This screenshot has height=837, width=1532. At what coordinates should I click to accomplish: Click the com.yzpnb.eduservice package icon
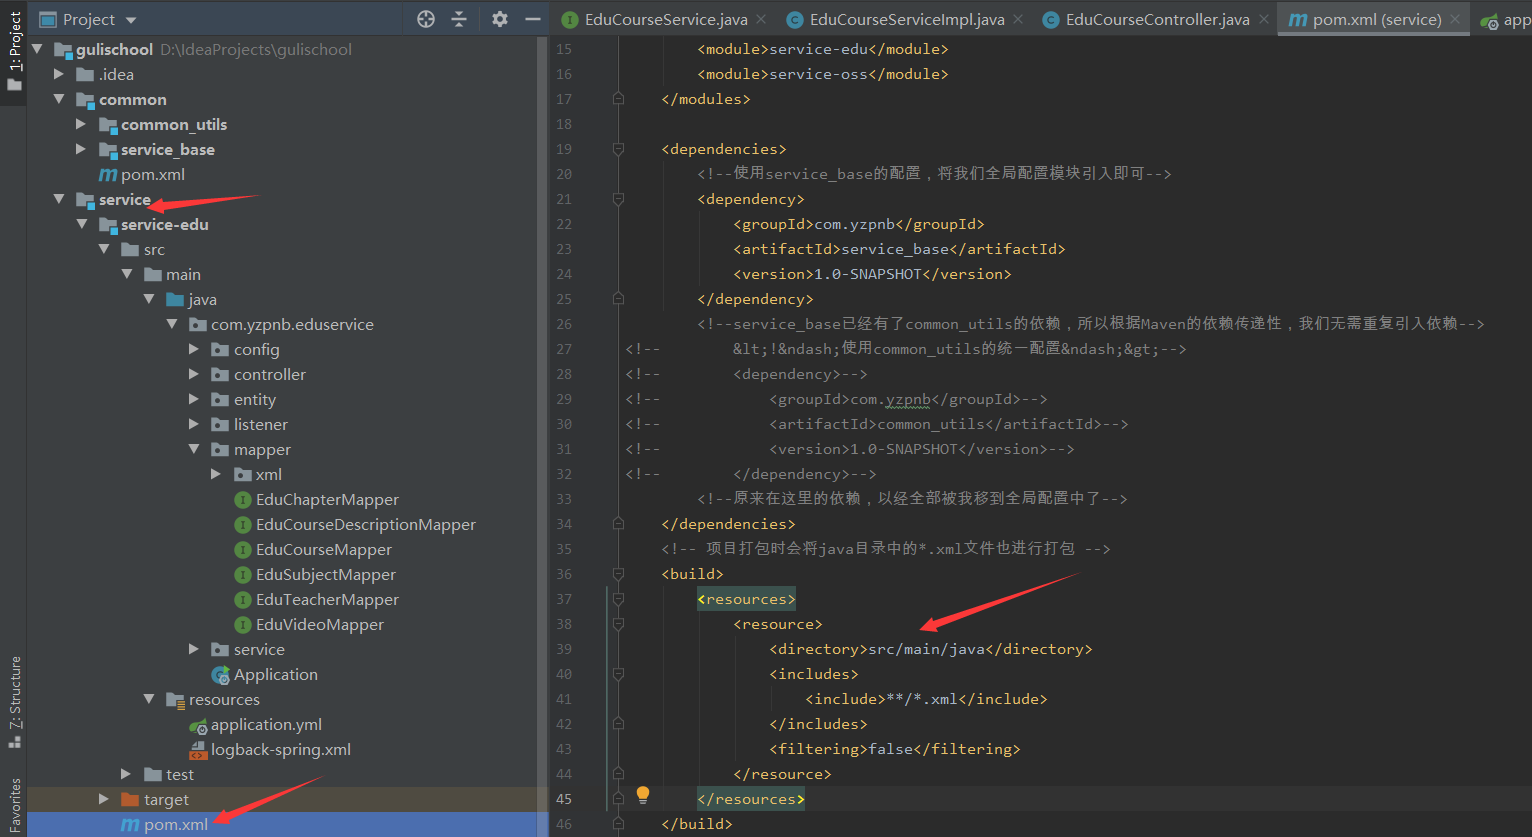click(198, 324)
